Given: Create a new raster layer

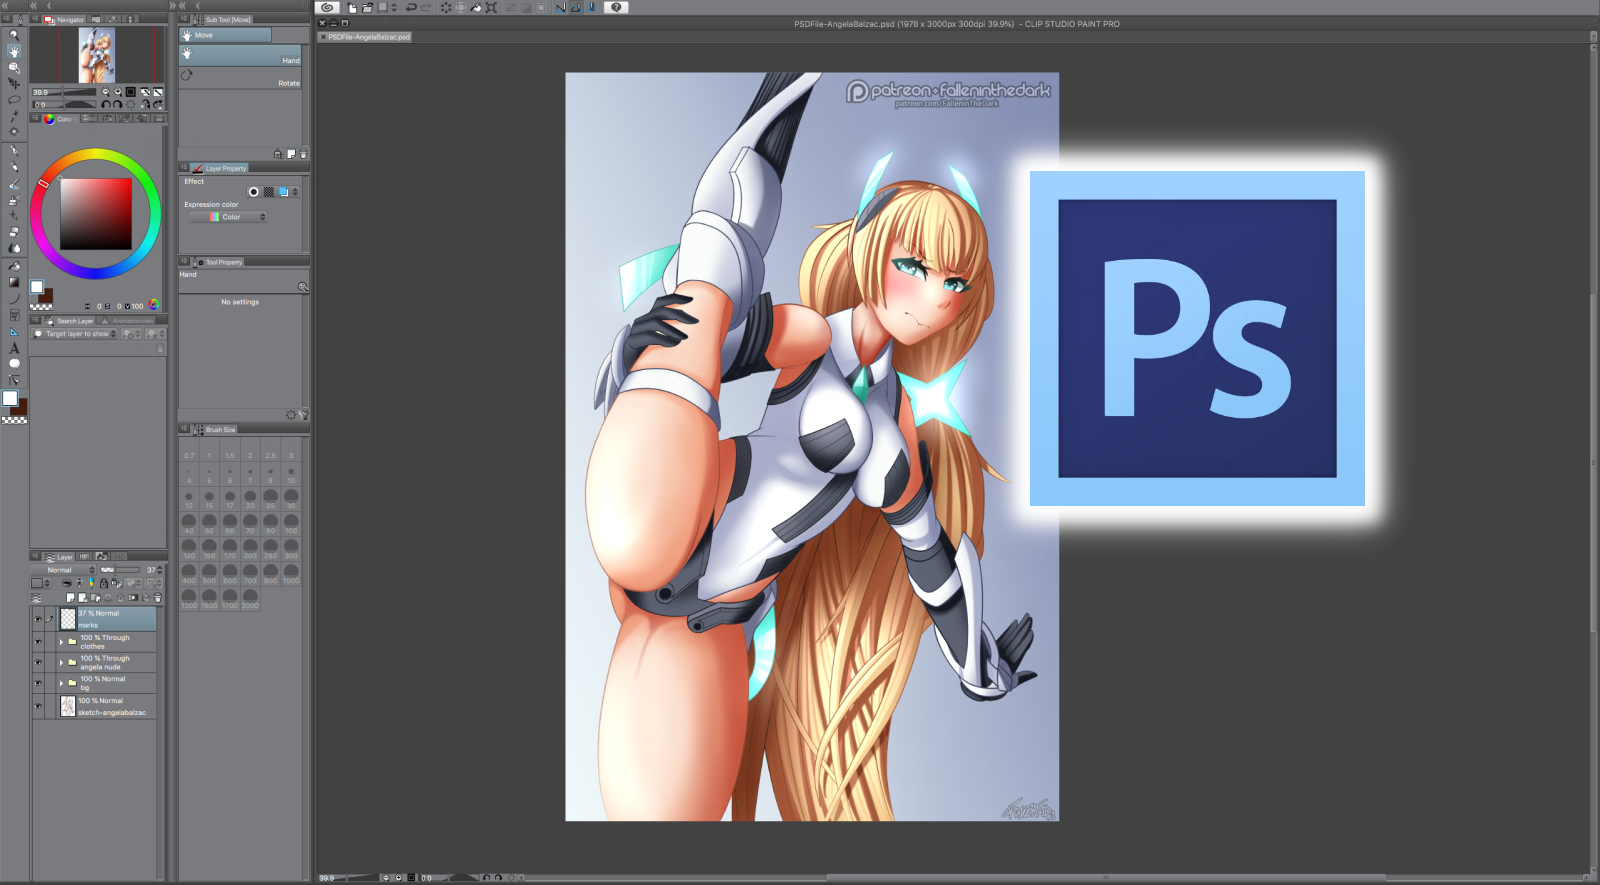Looking at the screenshot, I should click(70, 598).
